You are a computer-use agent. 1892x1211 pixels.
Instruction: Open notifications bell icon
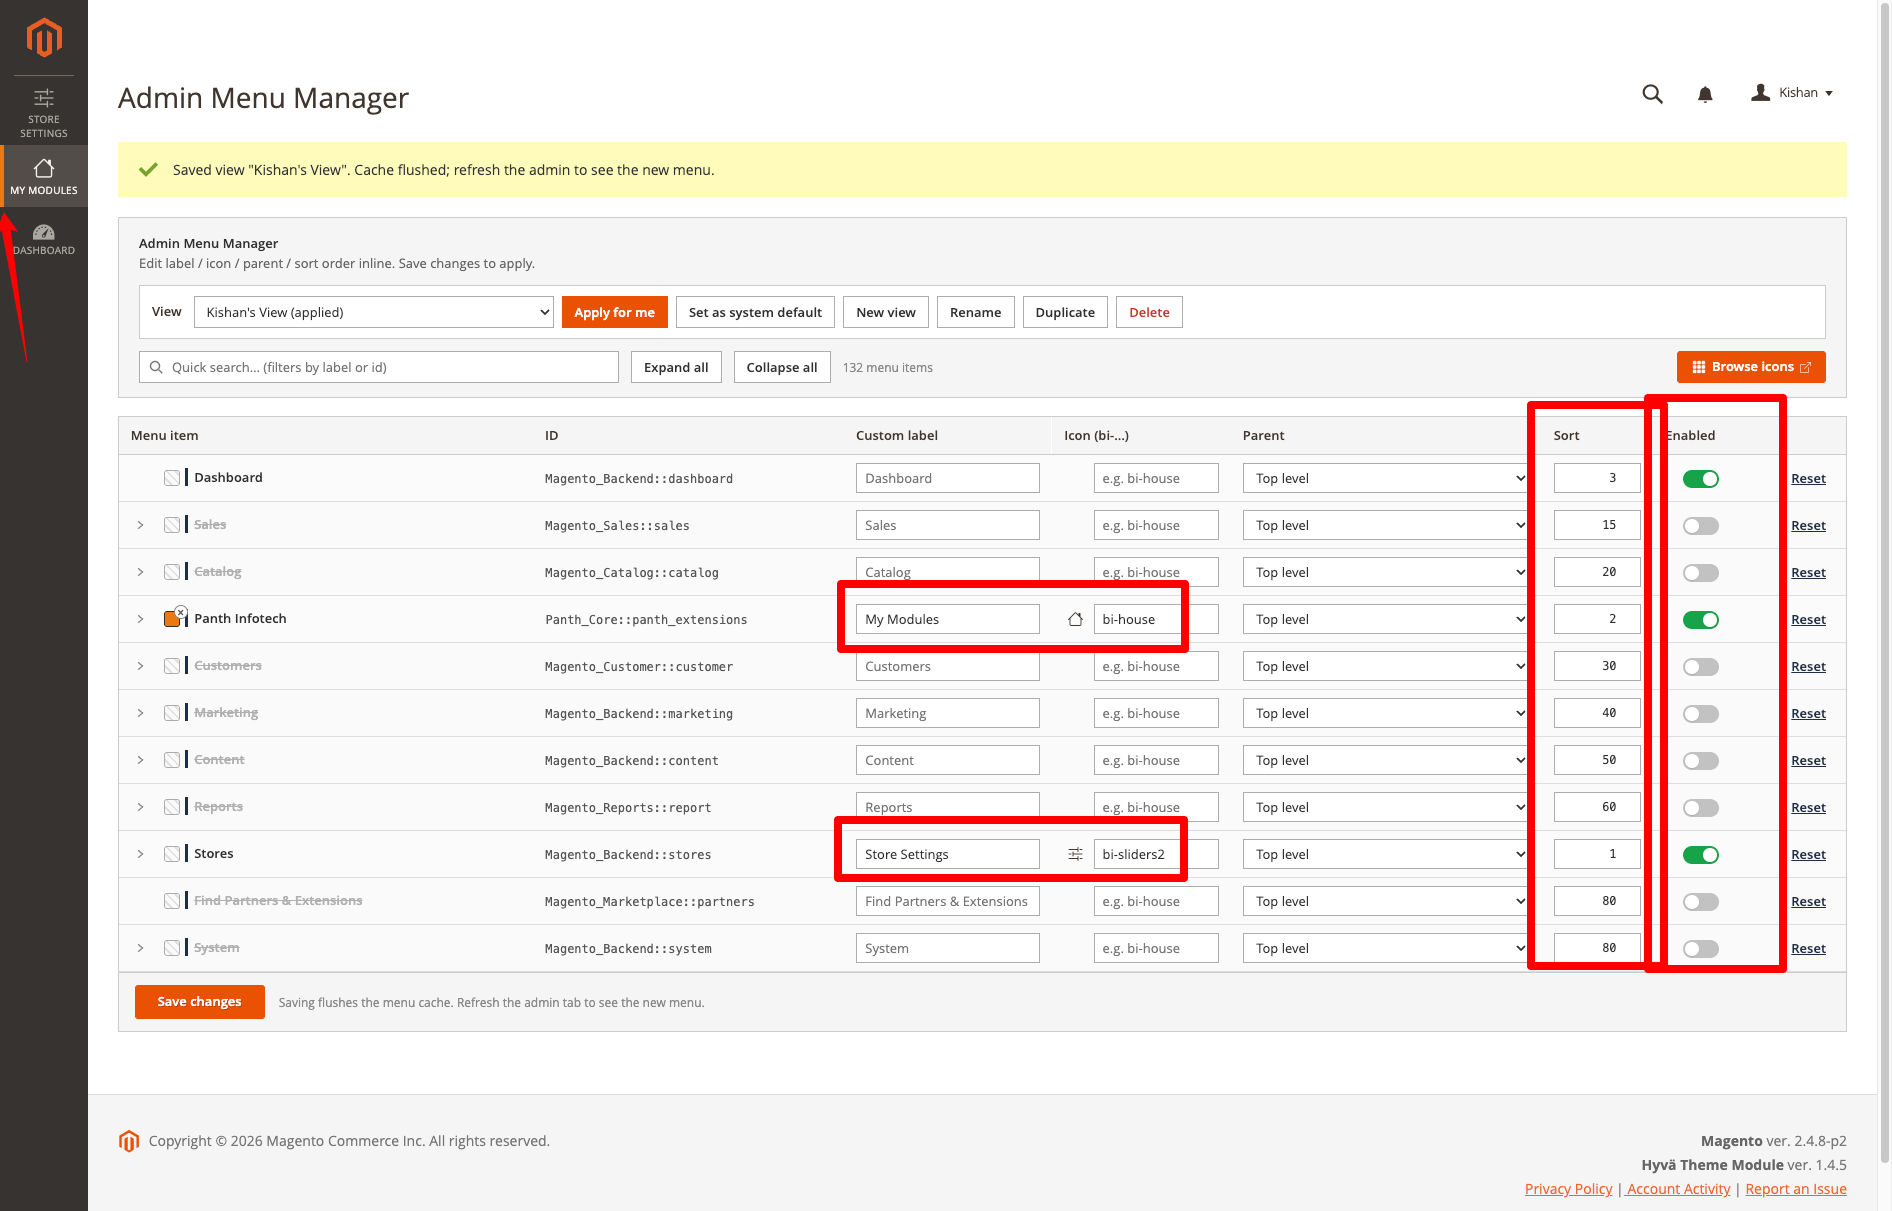1705,94
